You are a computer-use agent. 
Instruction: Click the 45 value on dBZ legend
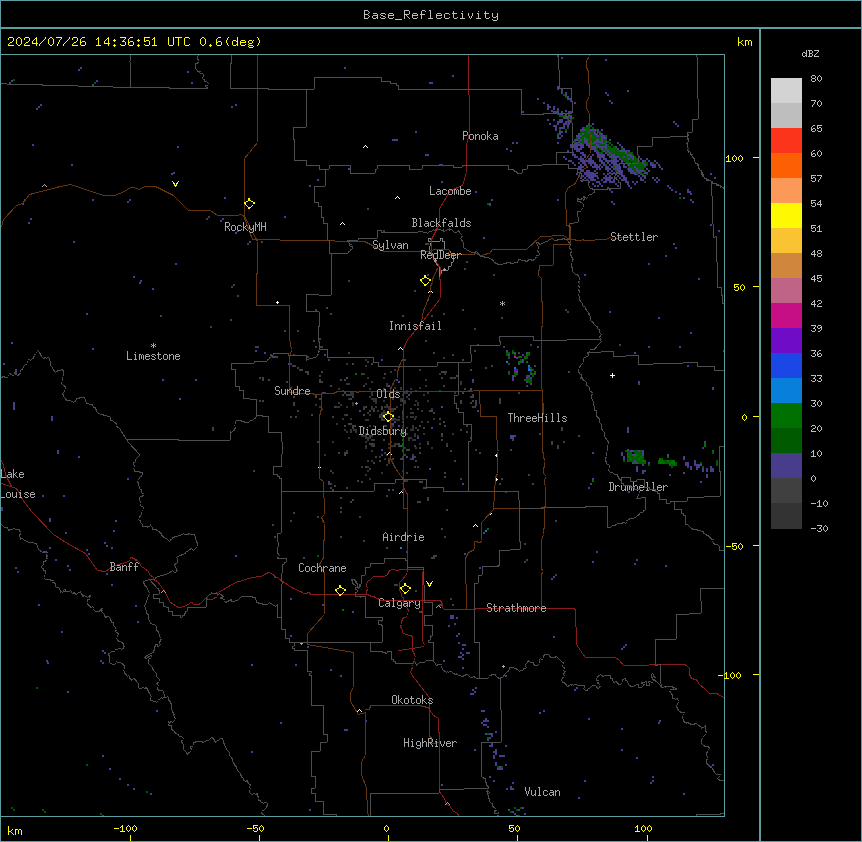[816, 279]
